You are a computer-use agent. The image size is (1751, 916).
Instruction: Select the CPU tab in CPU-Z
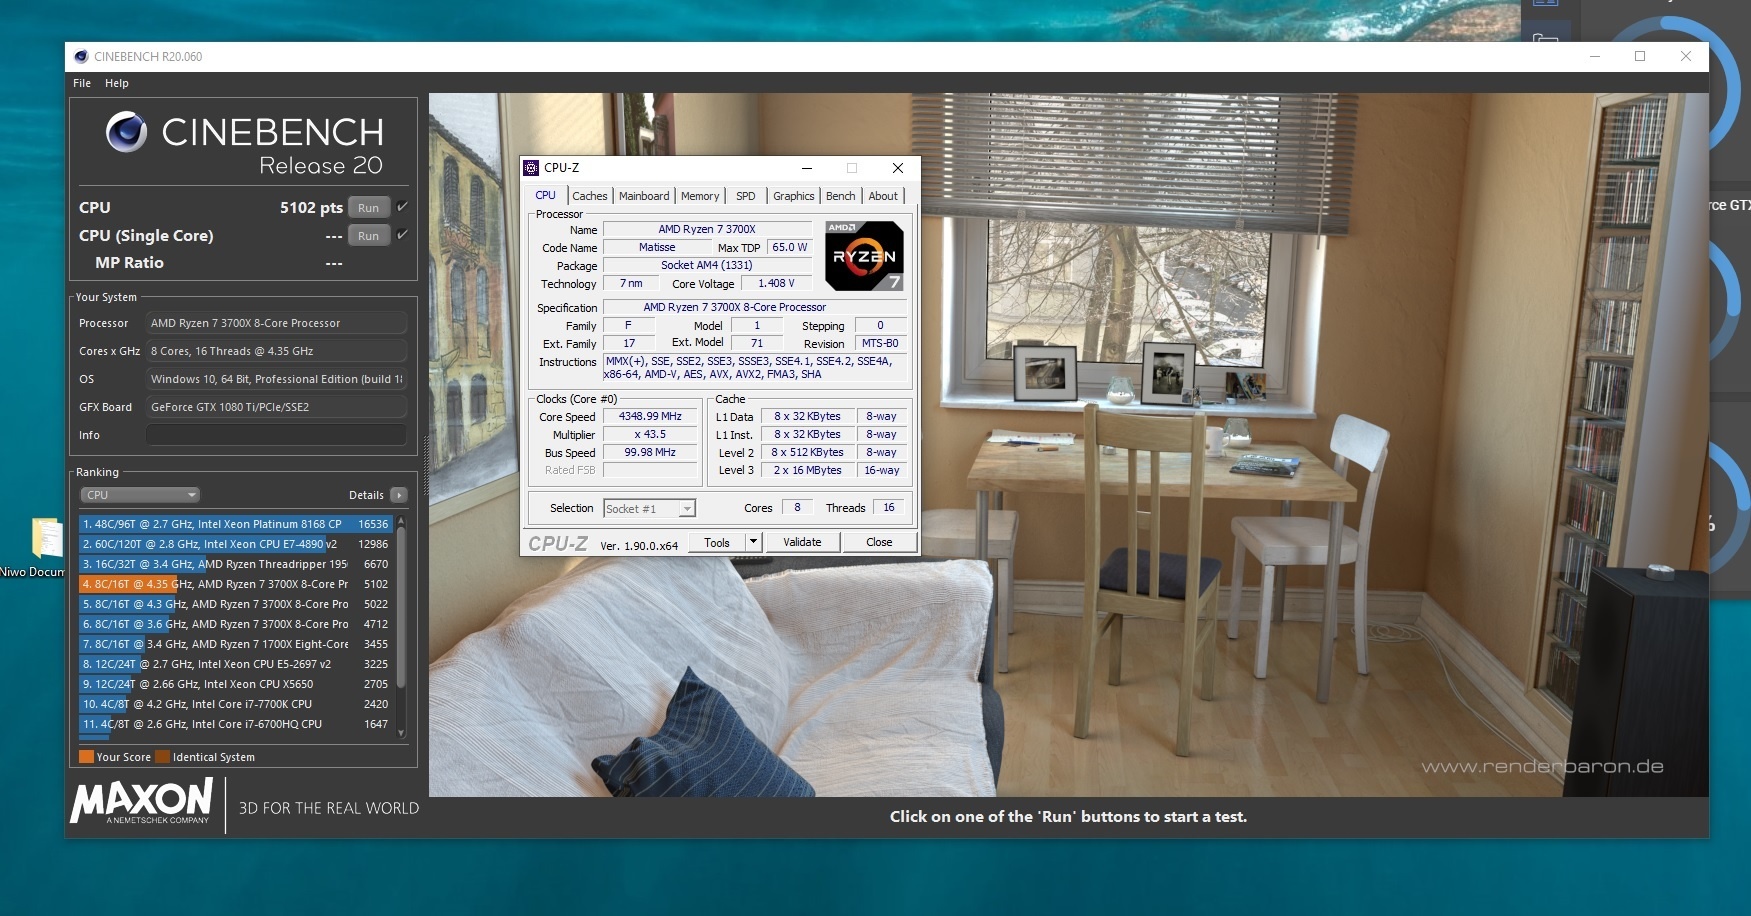[545, 195]
